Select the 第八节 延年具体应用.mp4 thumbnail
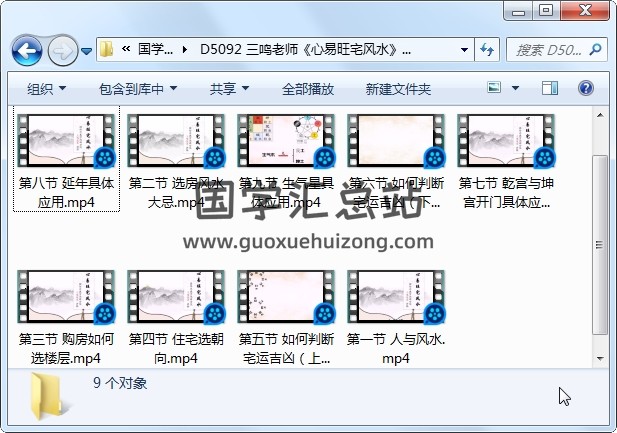The height and width of the screenshot is (433, 617). click(67, 141)
